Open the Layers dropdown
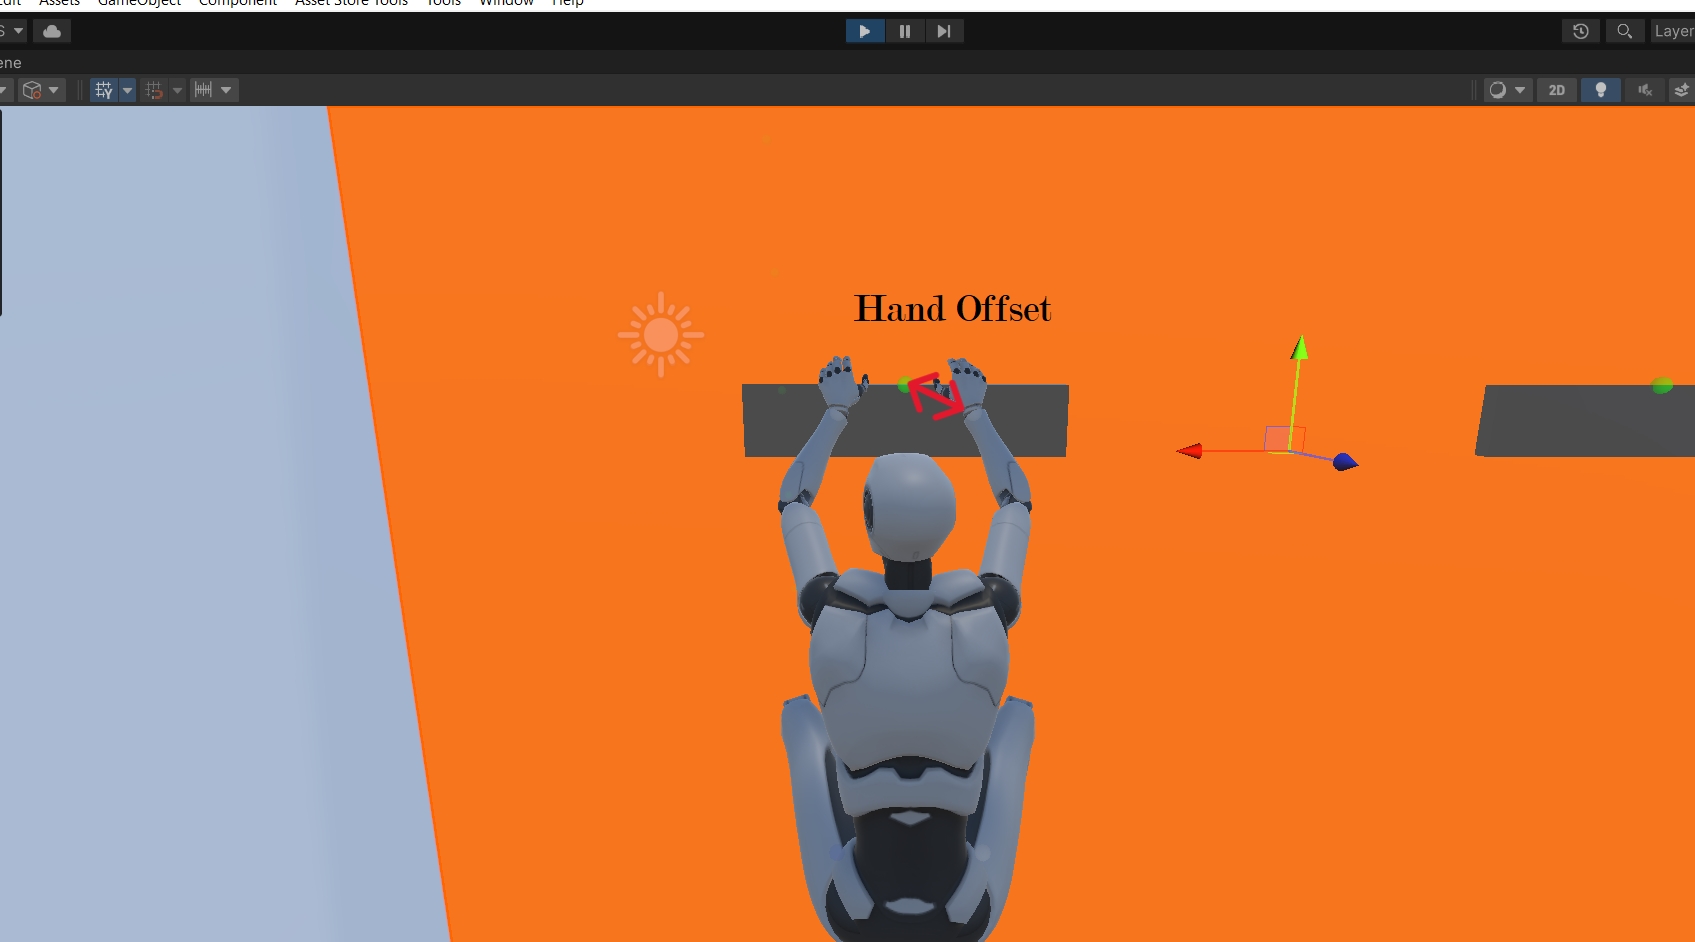The image size is (1695, 942). (1673, 31)
